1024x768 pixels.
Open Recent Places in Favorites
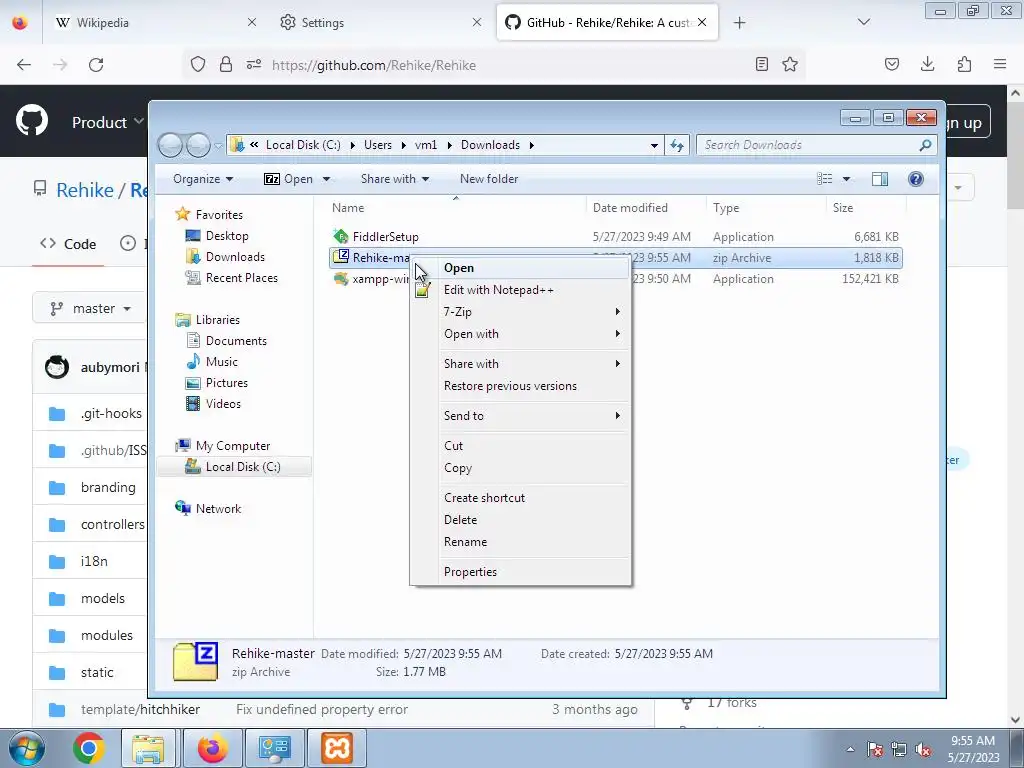(x=242, y=278)
